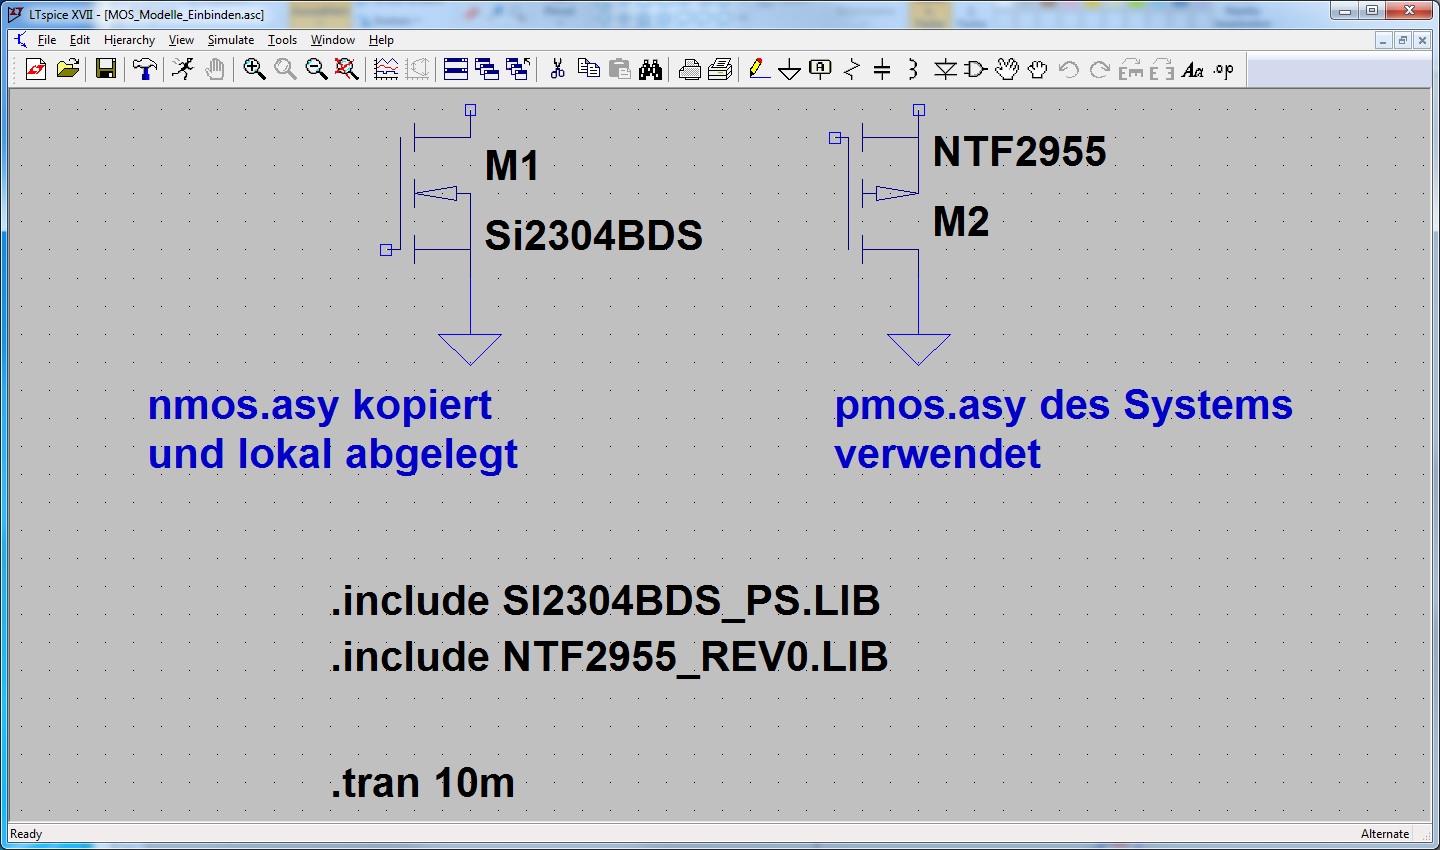Click the 'Ready' status bar text
Screen dimensions: 1440x850
point(26,834)
